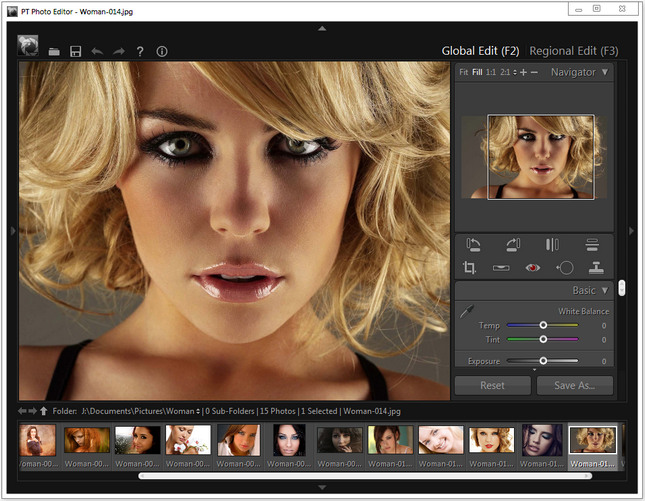Select the Crop tool

tap(470, 267)
